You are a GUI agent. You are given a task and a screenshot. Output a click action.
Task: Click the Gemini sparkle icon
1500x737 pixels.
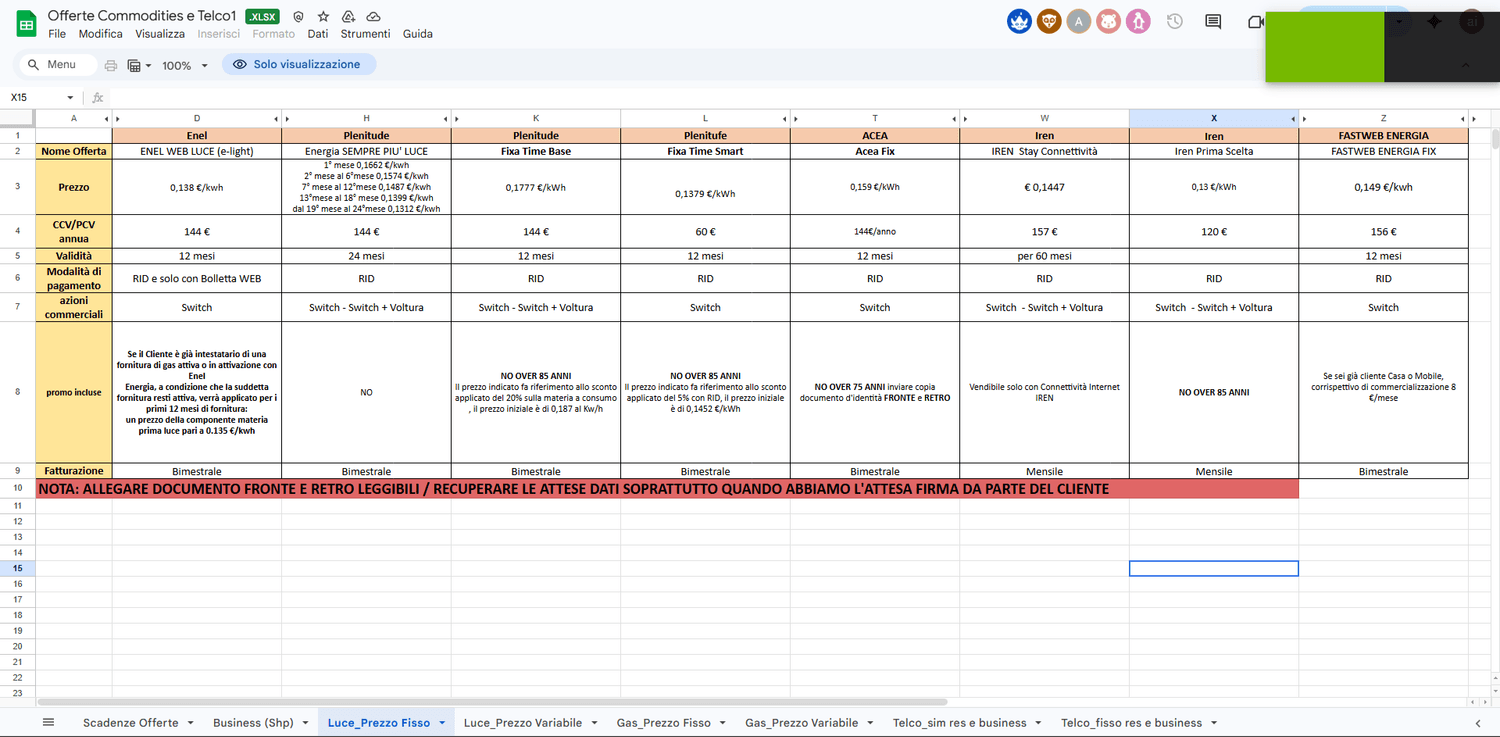[x=1435, y=21]
